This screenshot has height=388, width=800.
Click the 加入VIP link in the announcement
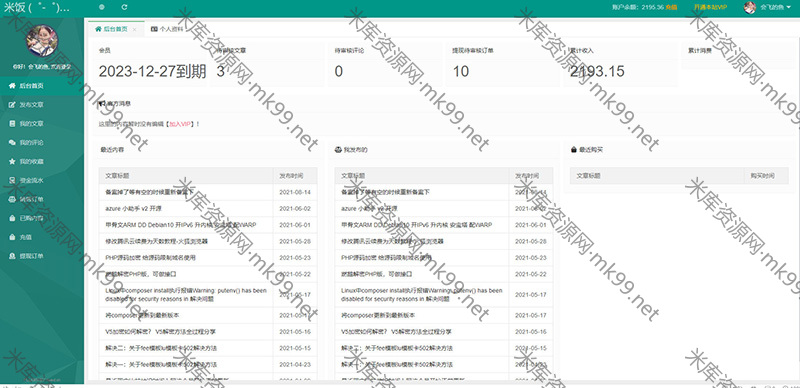tap(180, 124)
